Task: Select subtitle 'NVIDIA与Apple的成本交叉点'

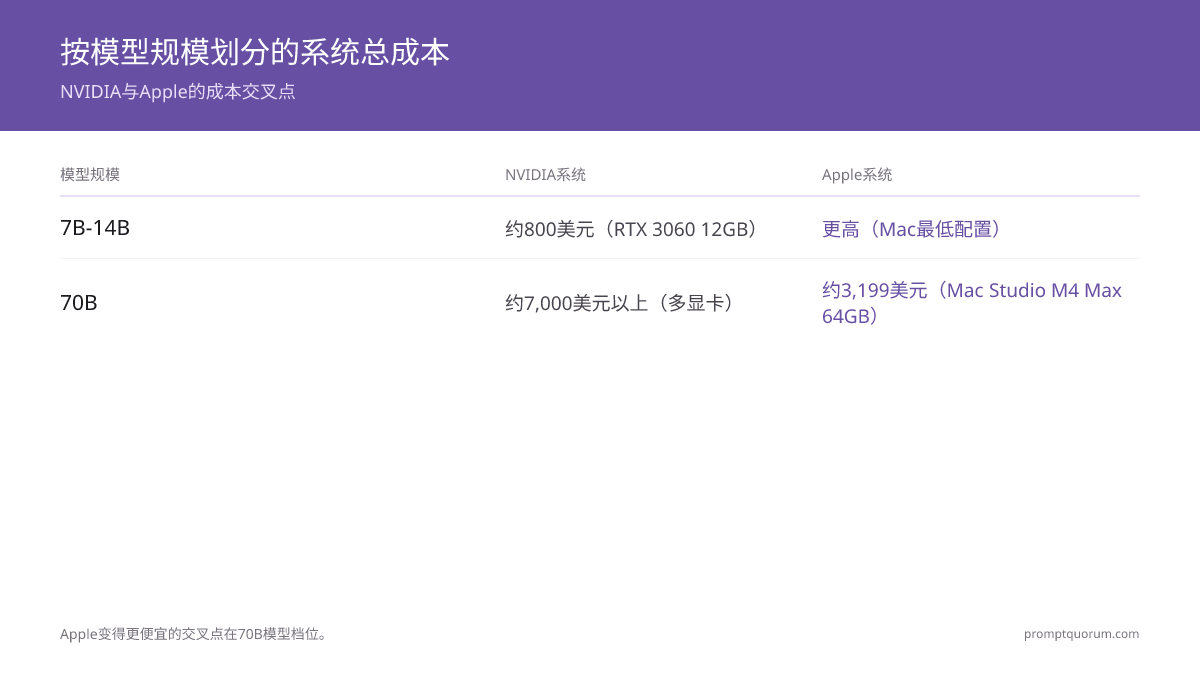Action: point(178,92)
